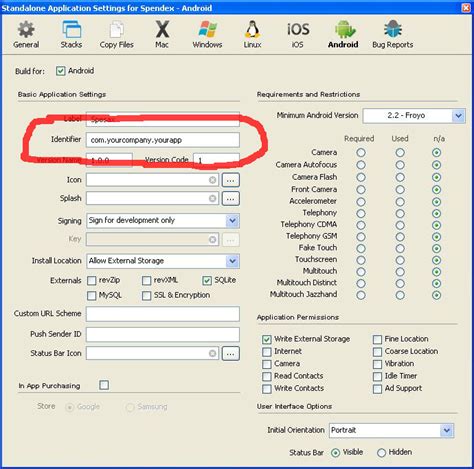Enable Read Contacts permission

tap(267, 376)
